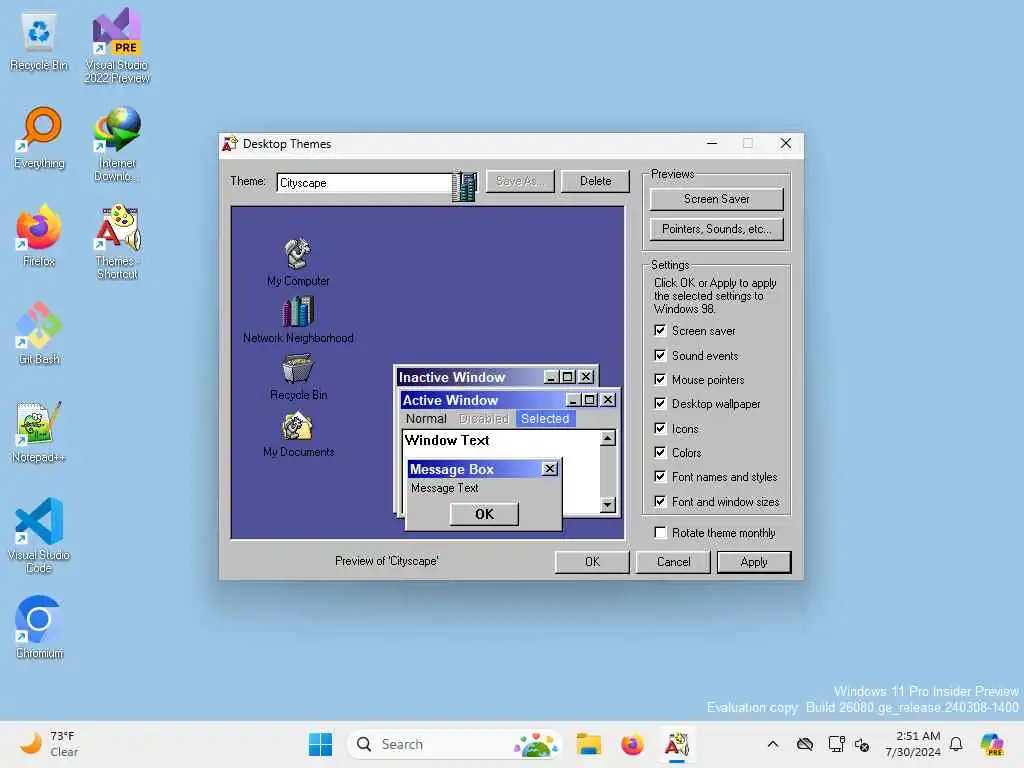Click the preview scrollbar up arrow
Screen dimensions: 1024x768
(607, 438)
